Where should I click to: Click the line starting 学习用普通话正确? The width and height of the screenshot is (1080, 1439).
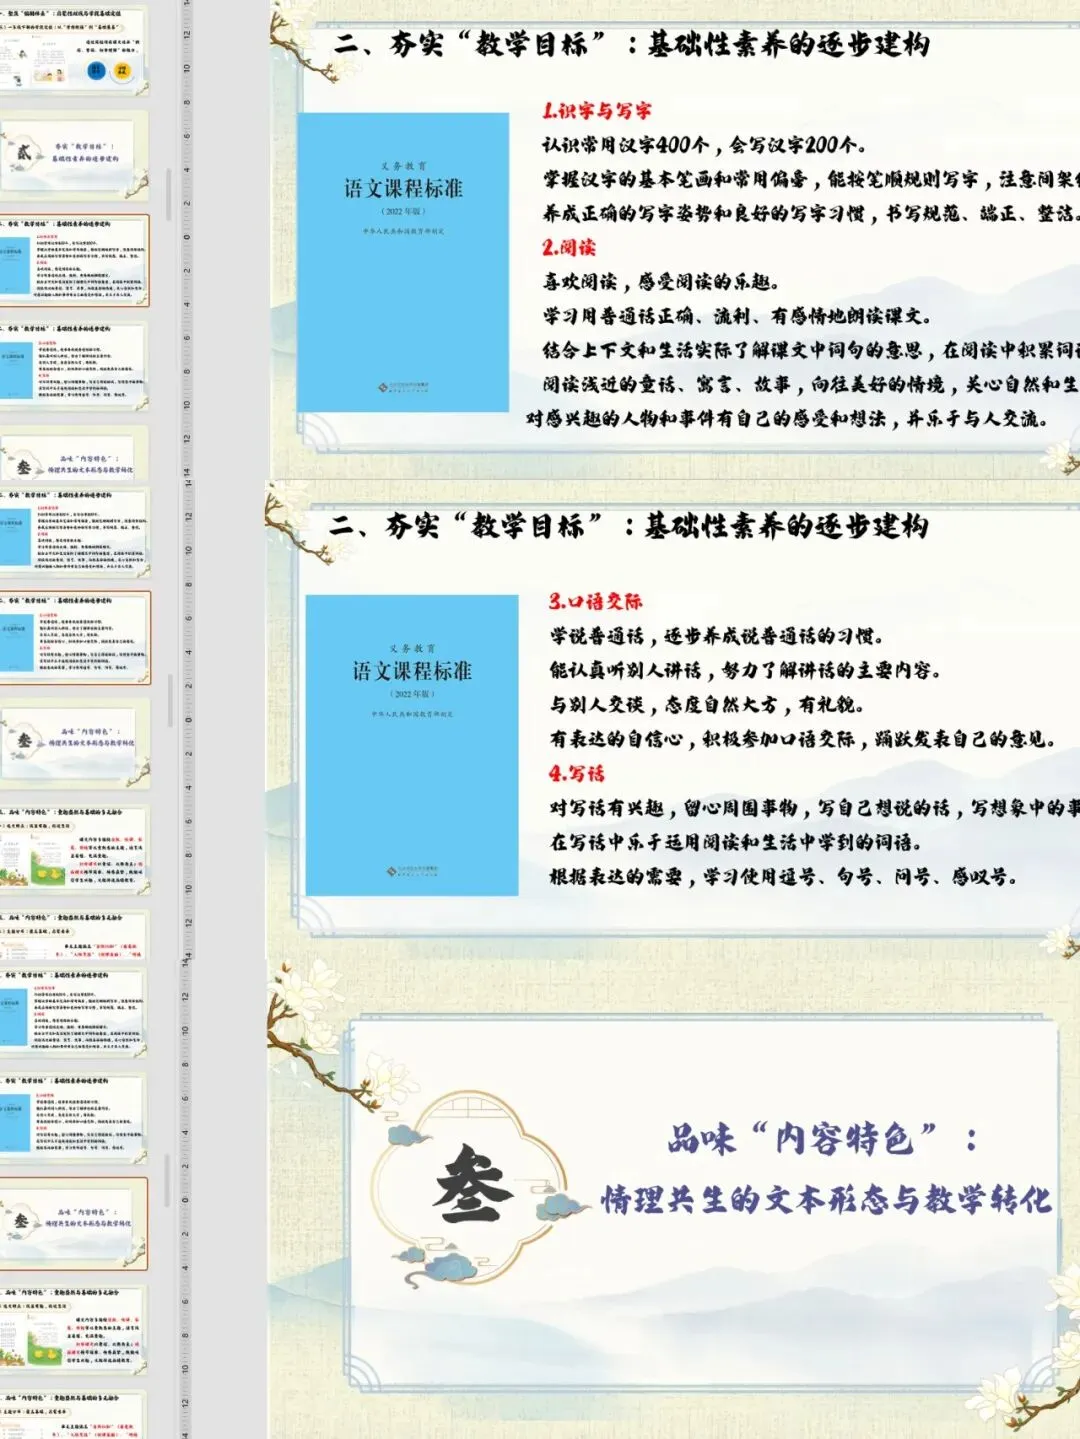(x=737, y=316)
